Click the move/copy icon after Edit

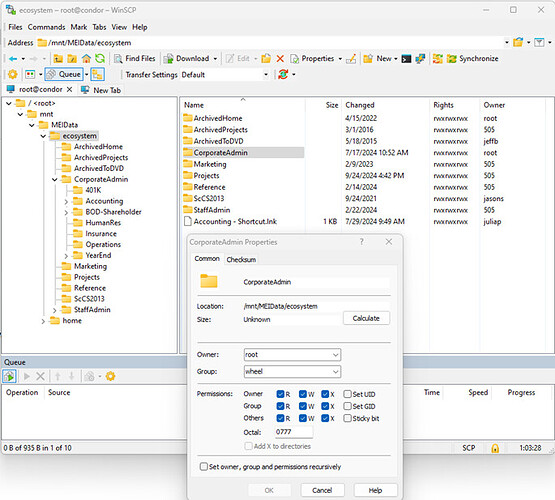266,59
